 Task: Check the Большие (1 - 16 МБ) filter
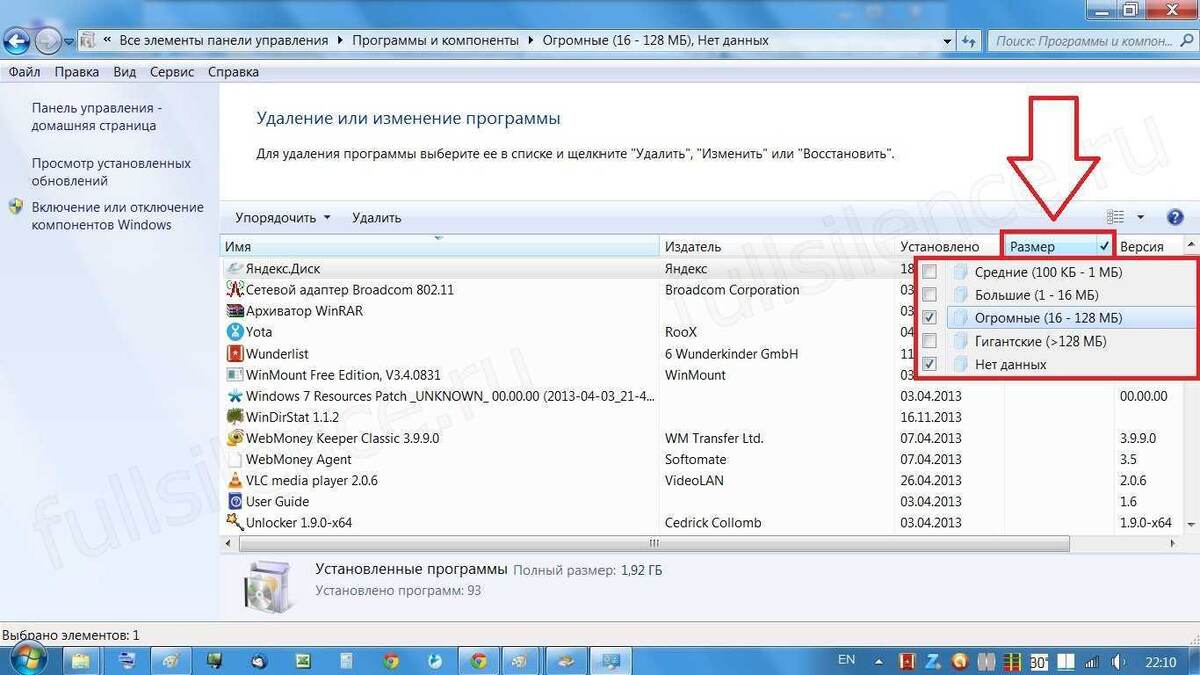coord(930,295)
